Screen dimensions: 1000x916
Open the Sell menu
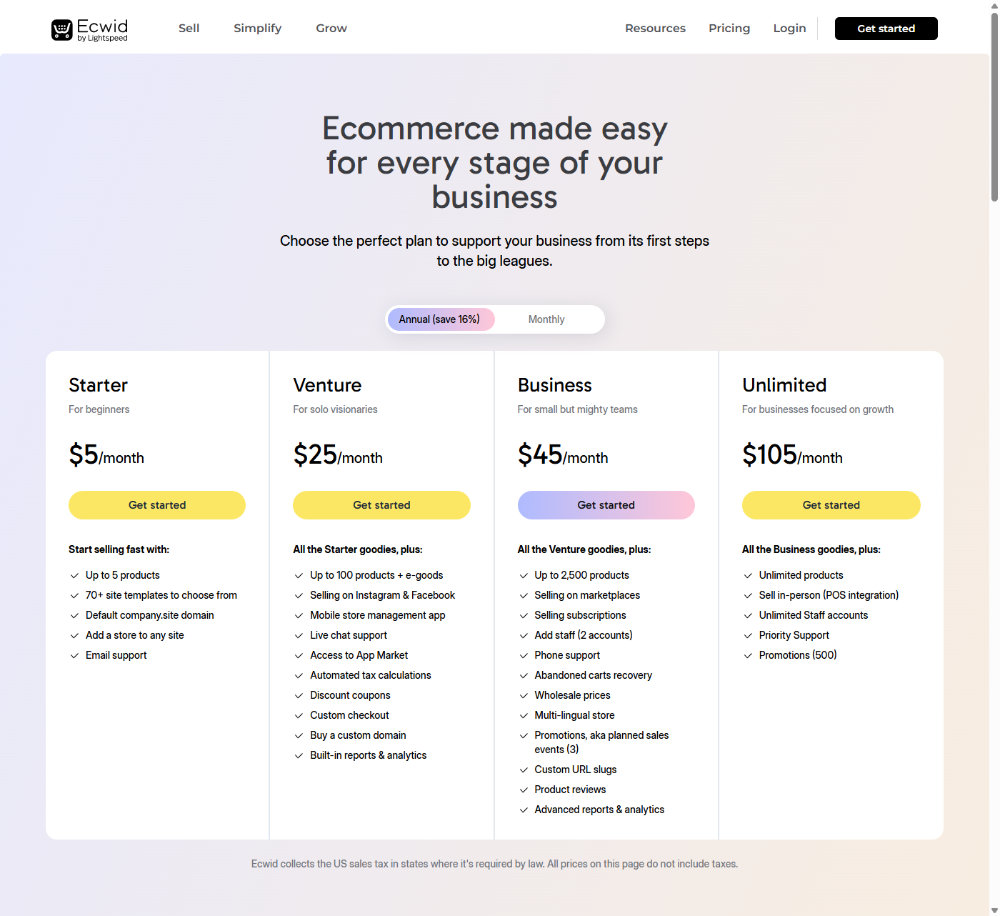click(x=189, y=28)
